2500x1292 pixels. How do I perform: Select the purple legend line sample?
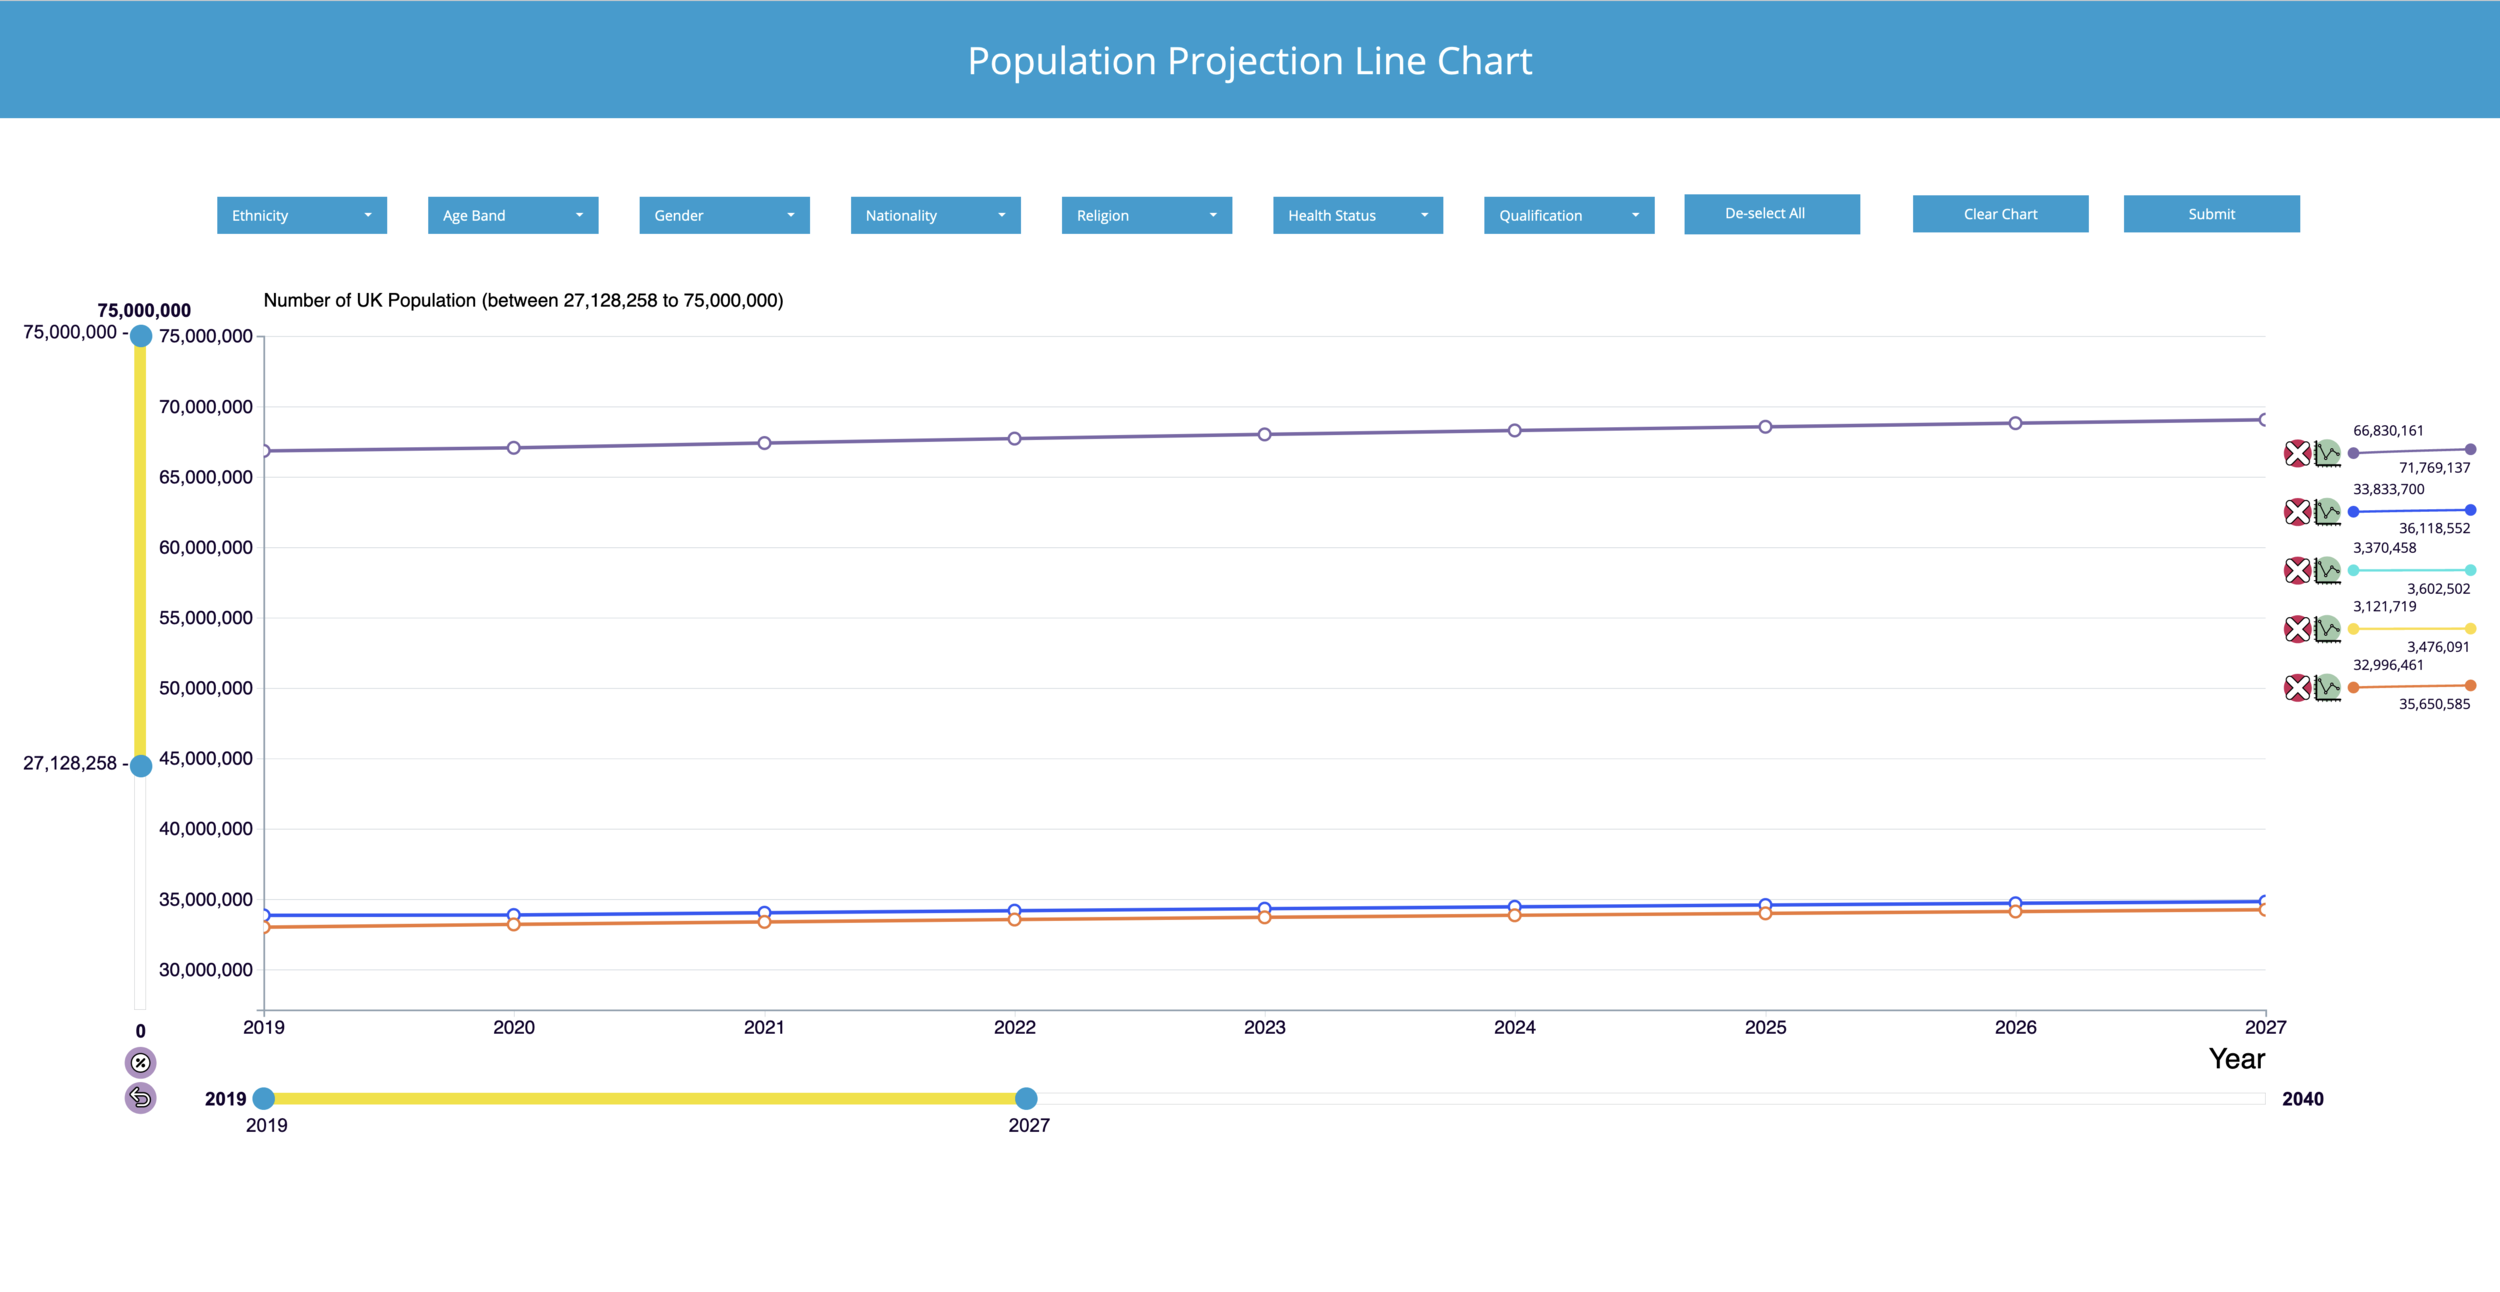pyautogui.click(x=2412, y=451)
